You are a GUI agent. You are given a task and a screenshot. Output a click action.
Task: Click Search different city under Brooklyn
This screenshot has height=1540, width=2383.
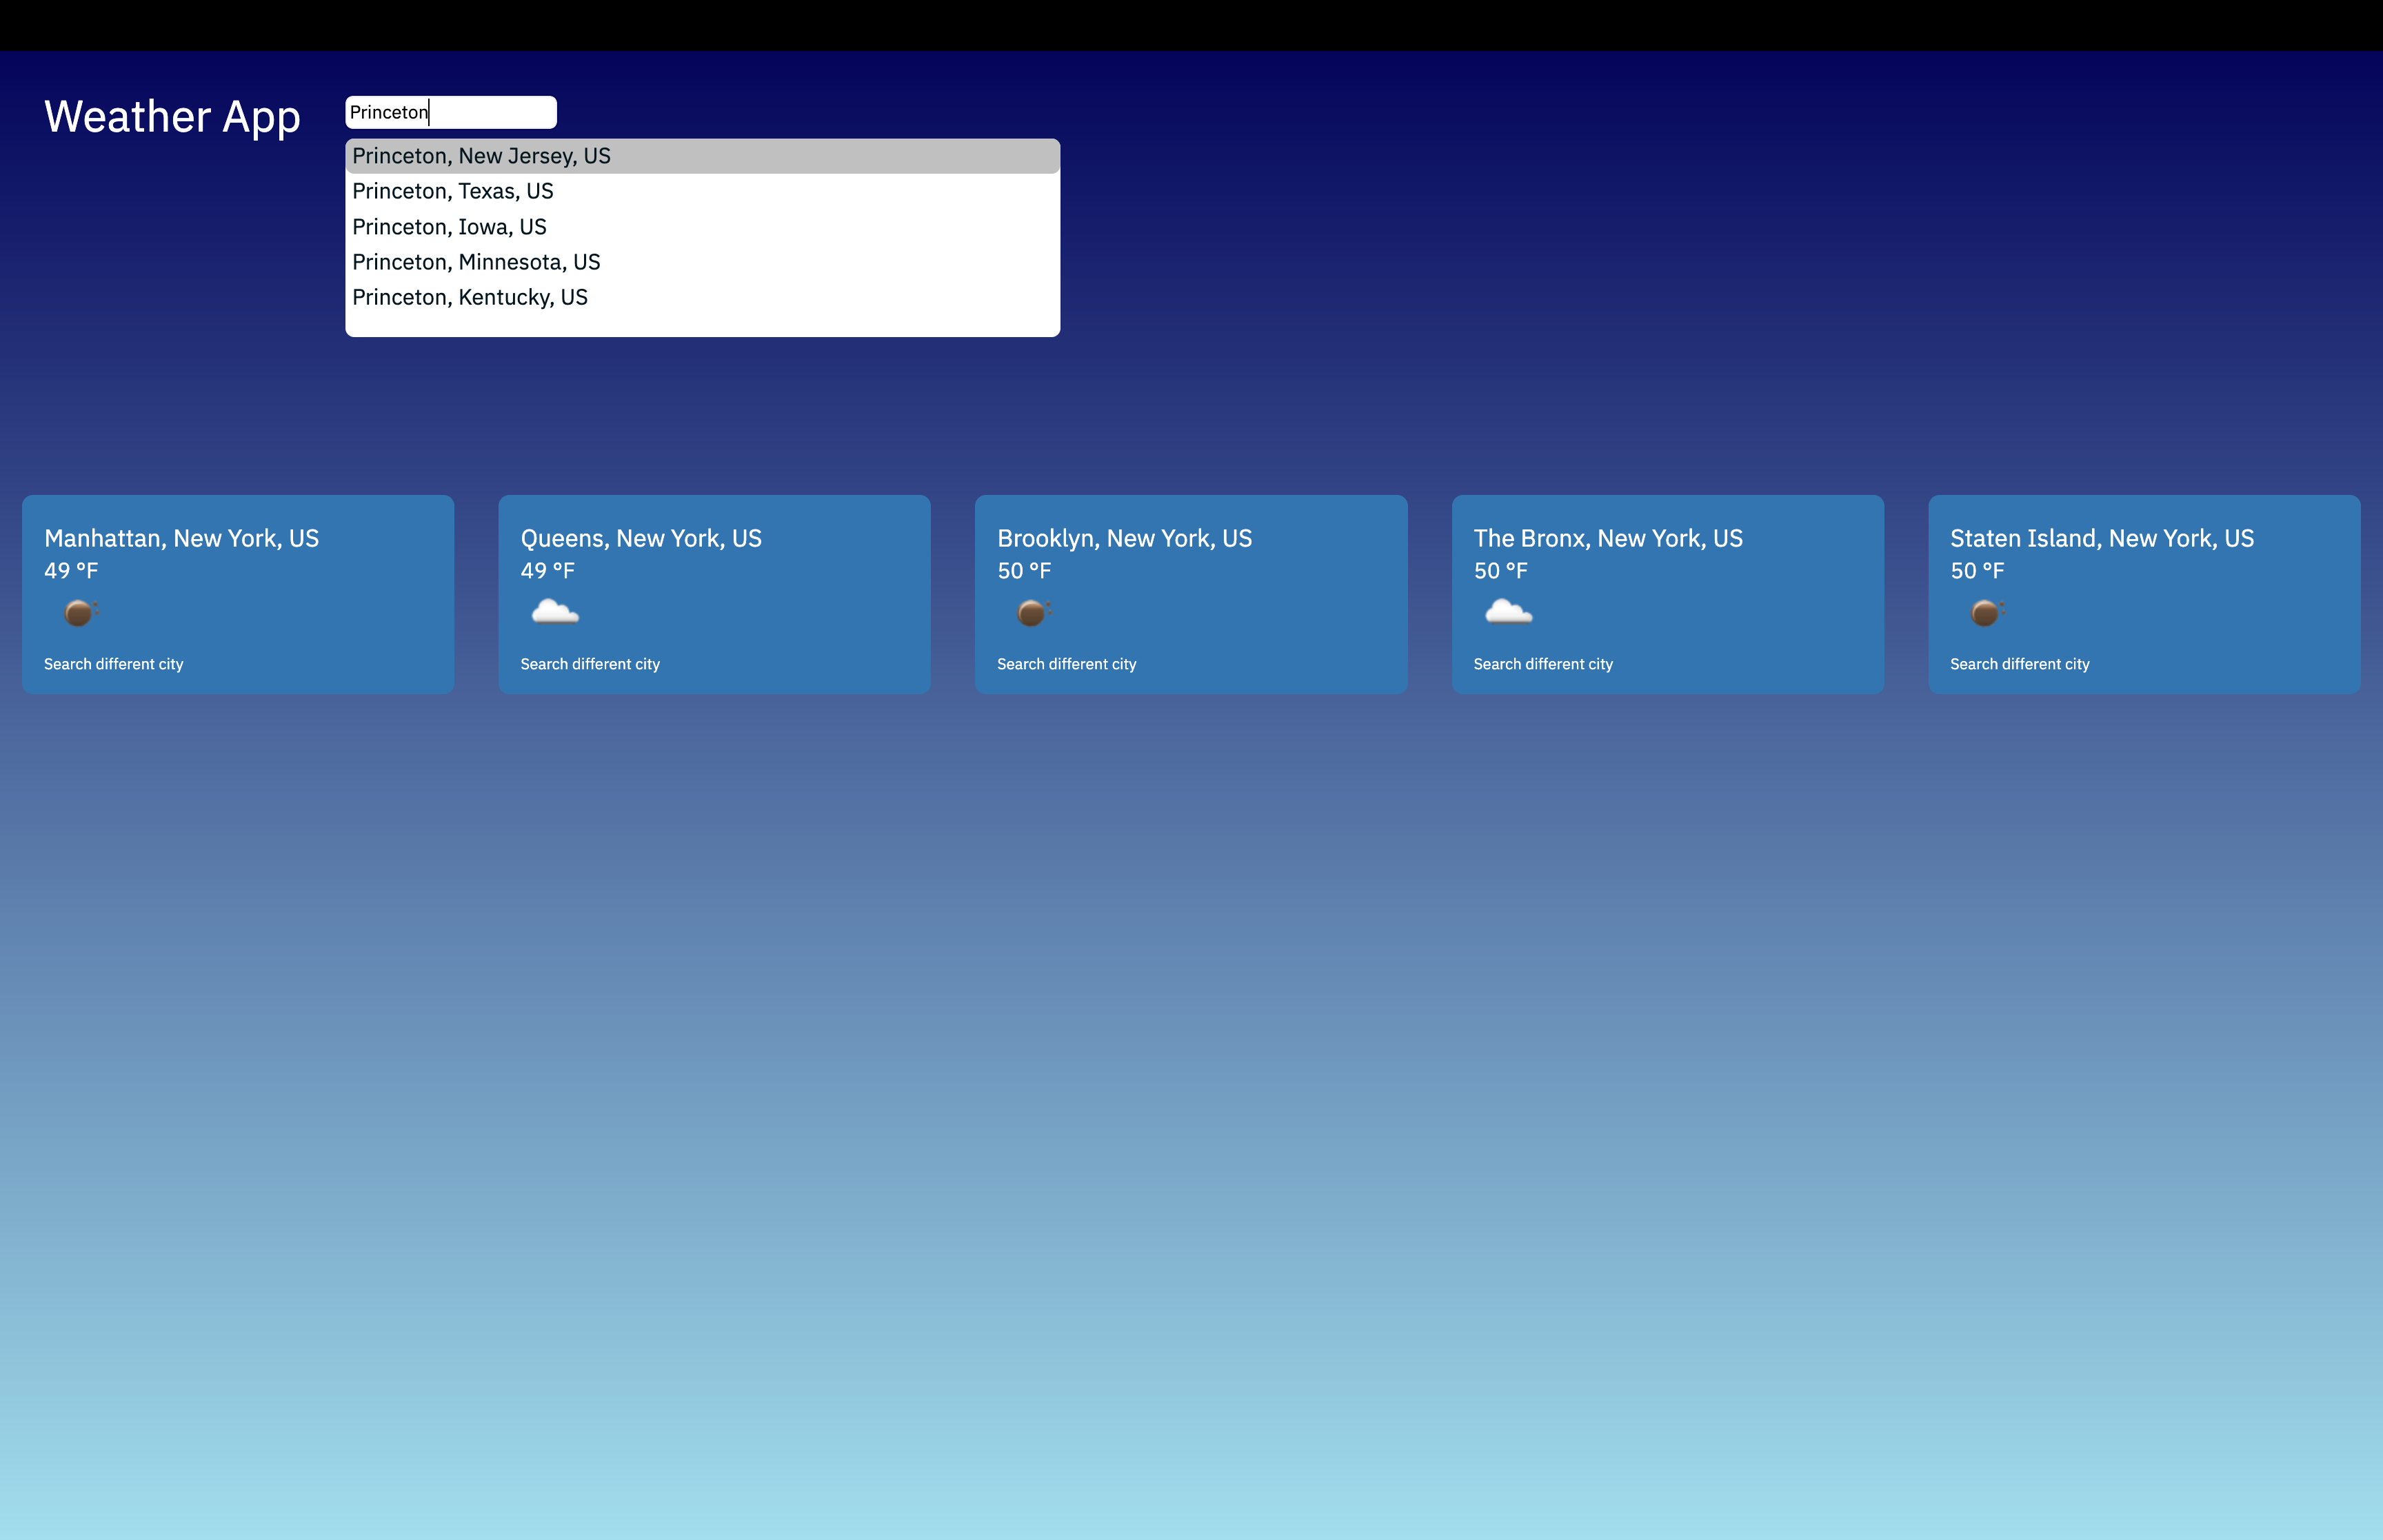tap(1066, 664)
